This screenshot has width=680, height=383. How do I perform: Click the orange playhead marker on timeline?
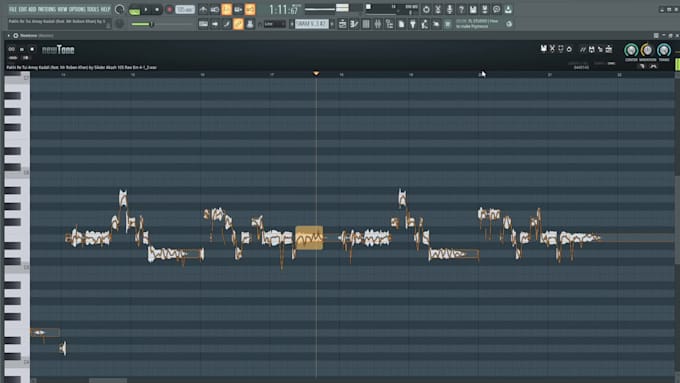[x=316, y=73]
